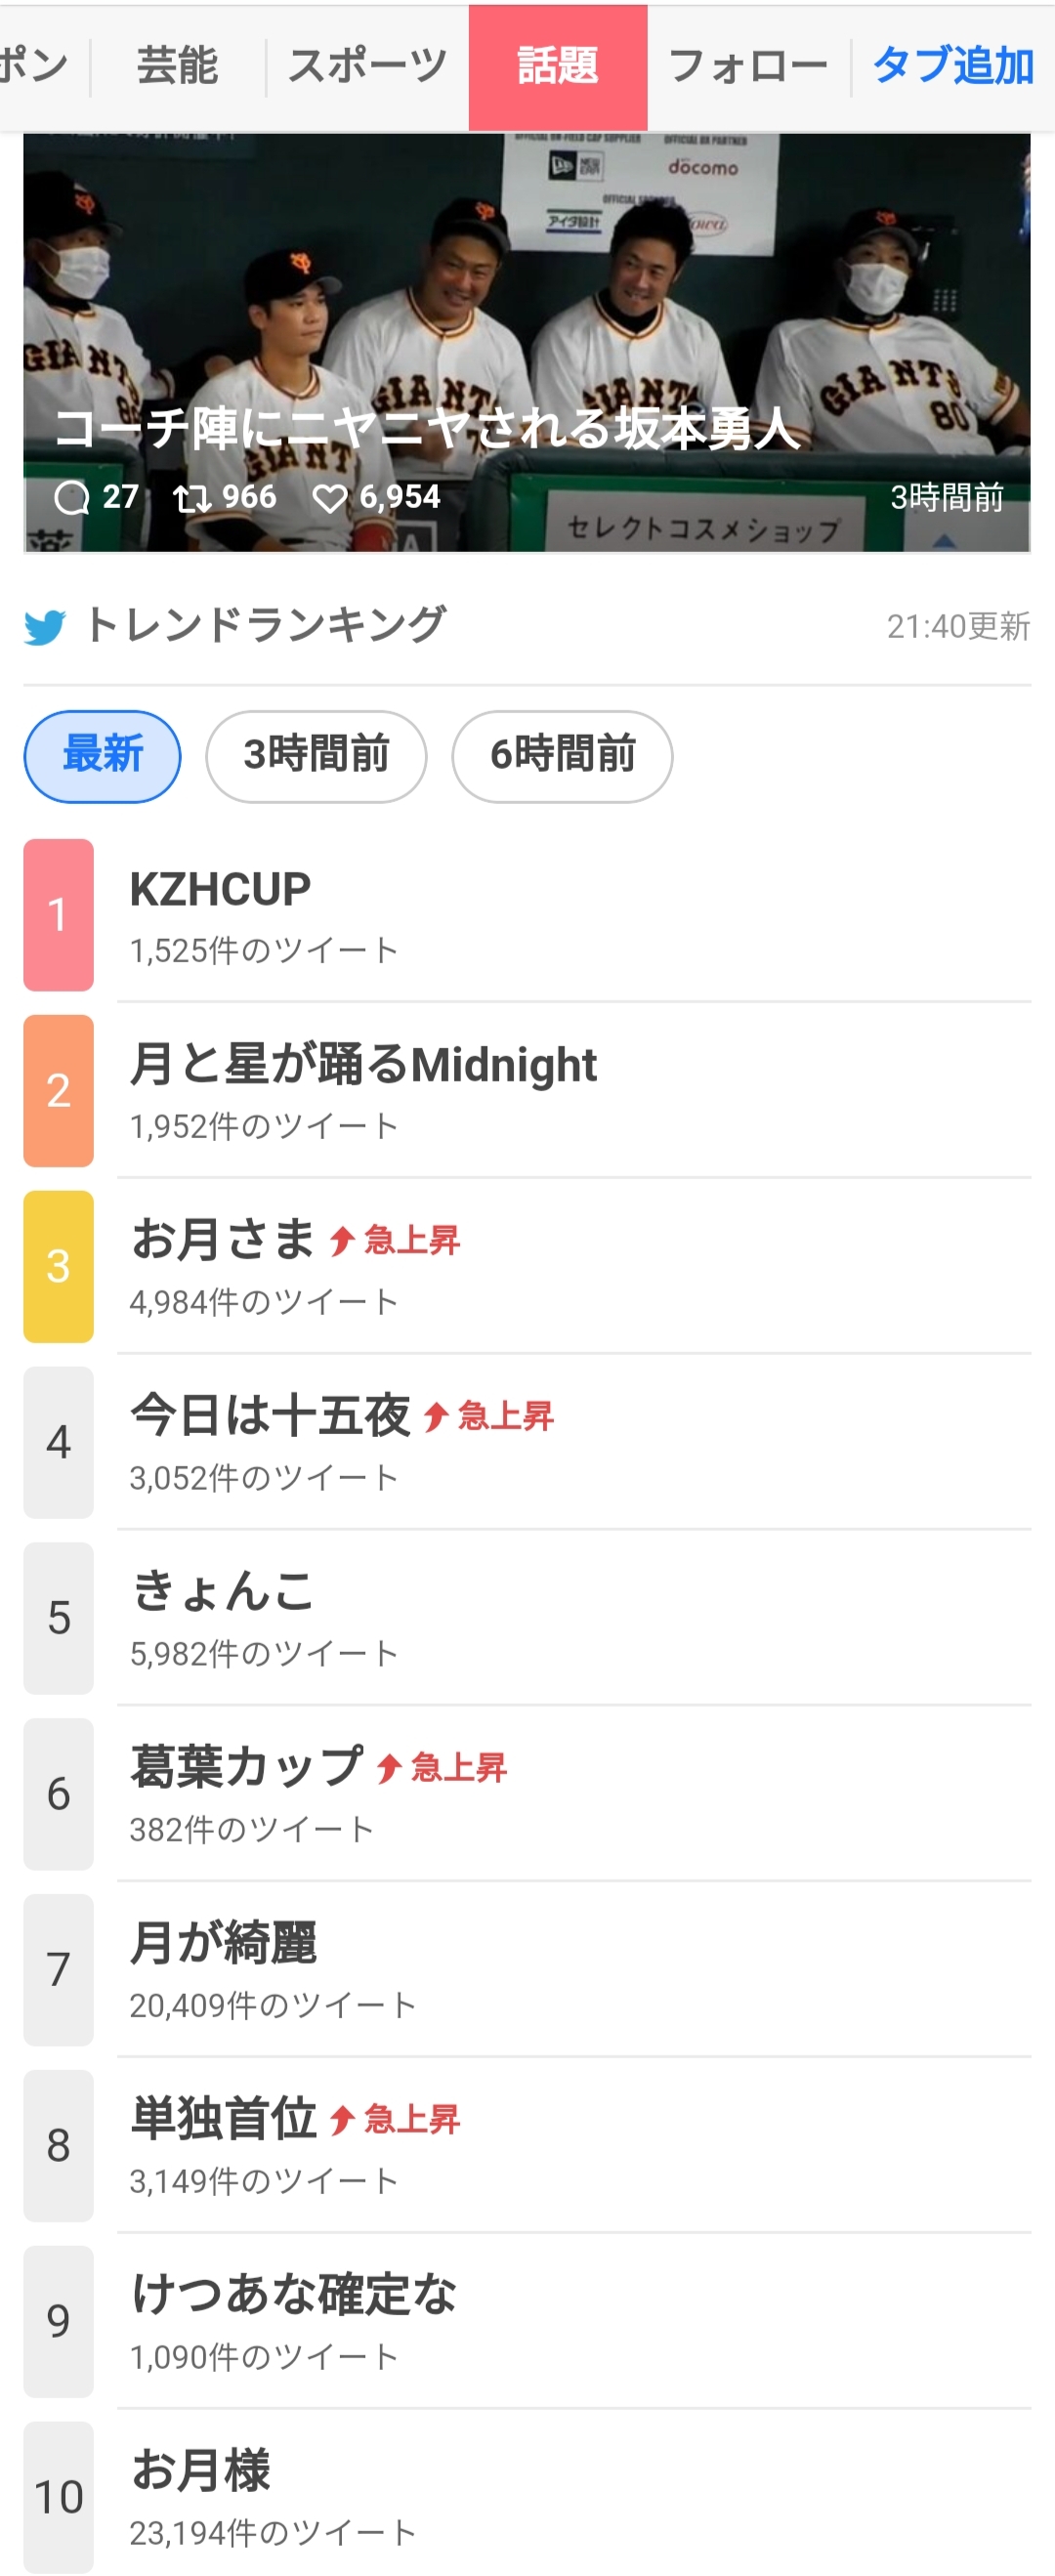The width and height of the screenshot is (1055, 2576).
Task: Open the 今日は十五夜 trend entry
Action: [270, 1417]
